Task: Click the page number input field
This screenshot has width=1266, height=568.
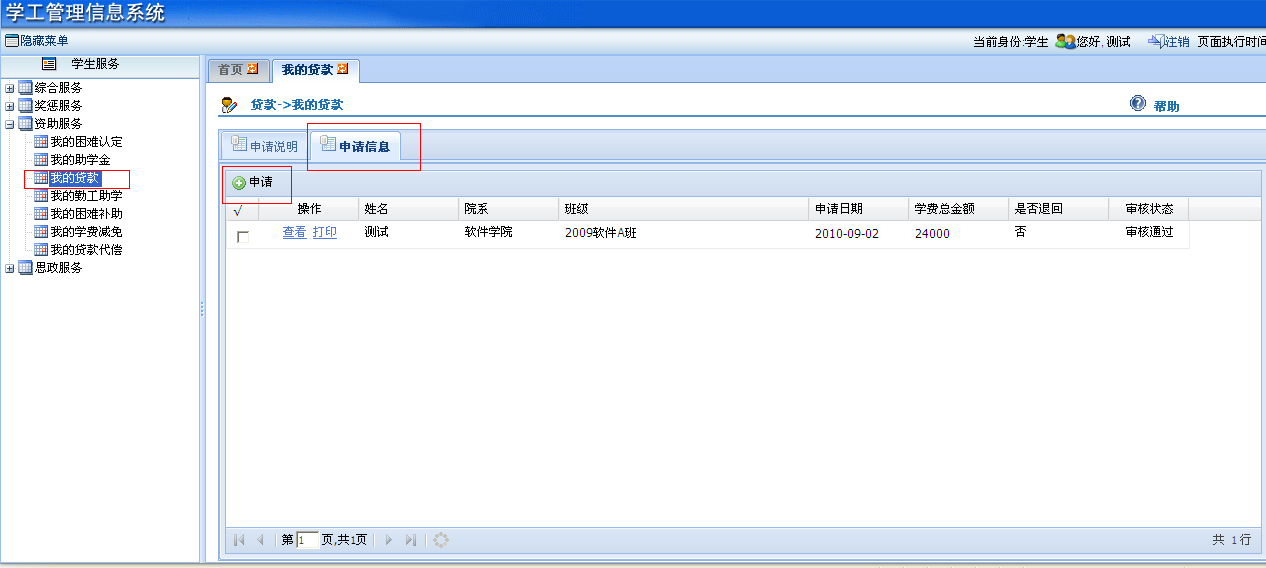Action: tap(308, 540)
